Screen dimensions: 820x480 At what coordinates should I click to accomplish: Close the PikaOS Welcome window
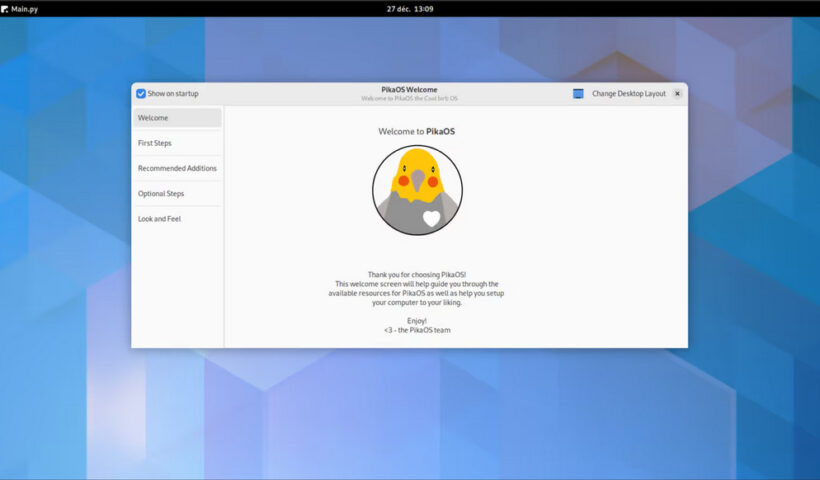click(677, 94)
